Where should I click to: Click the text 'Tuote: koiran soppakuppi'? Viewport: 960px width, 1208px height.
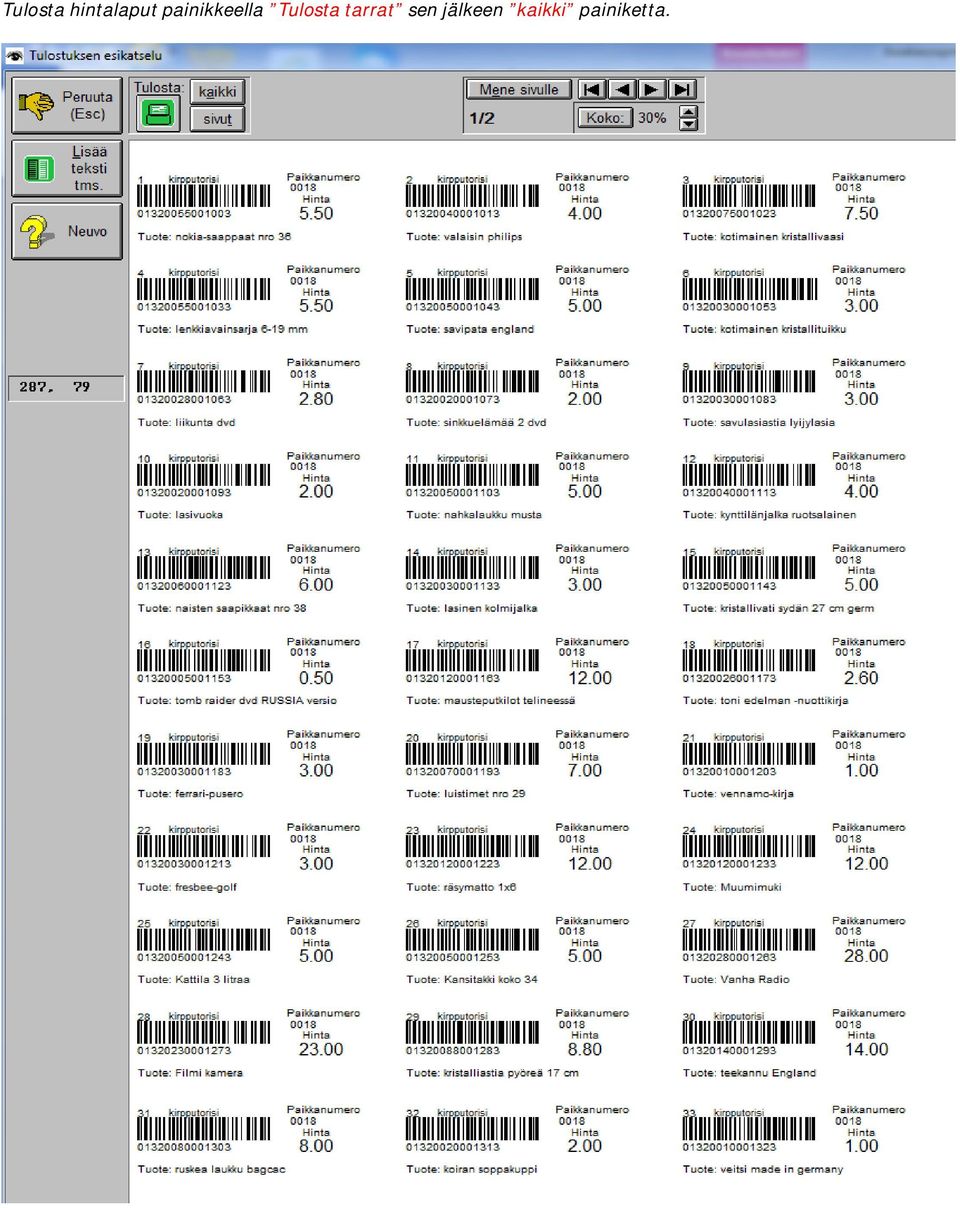(472, 1169)
